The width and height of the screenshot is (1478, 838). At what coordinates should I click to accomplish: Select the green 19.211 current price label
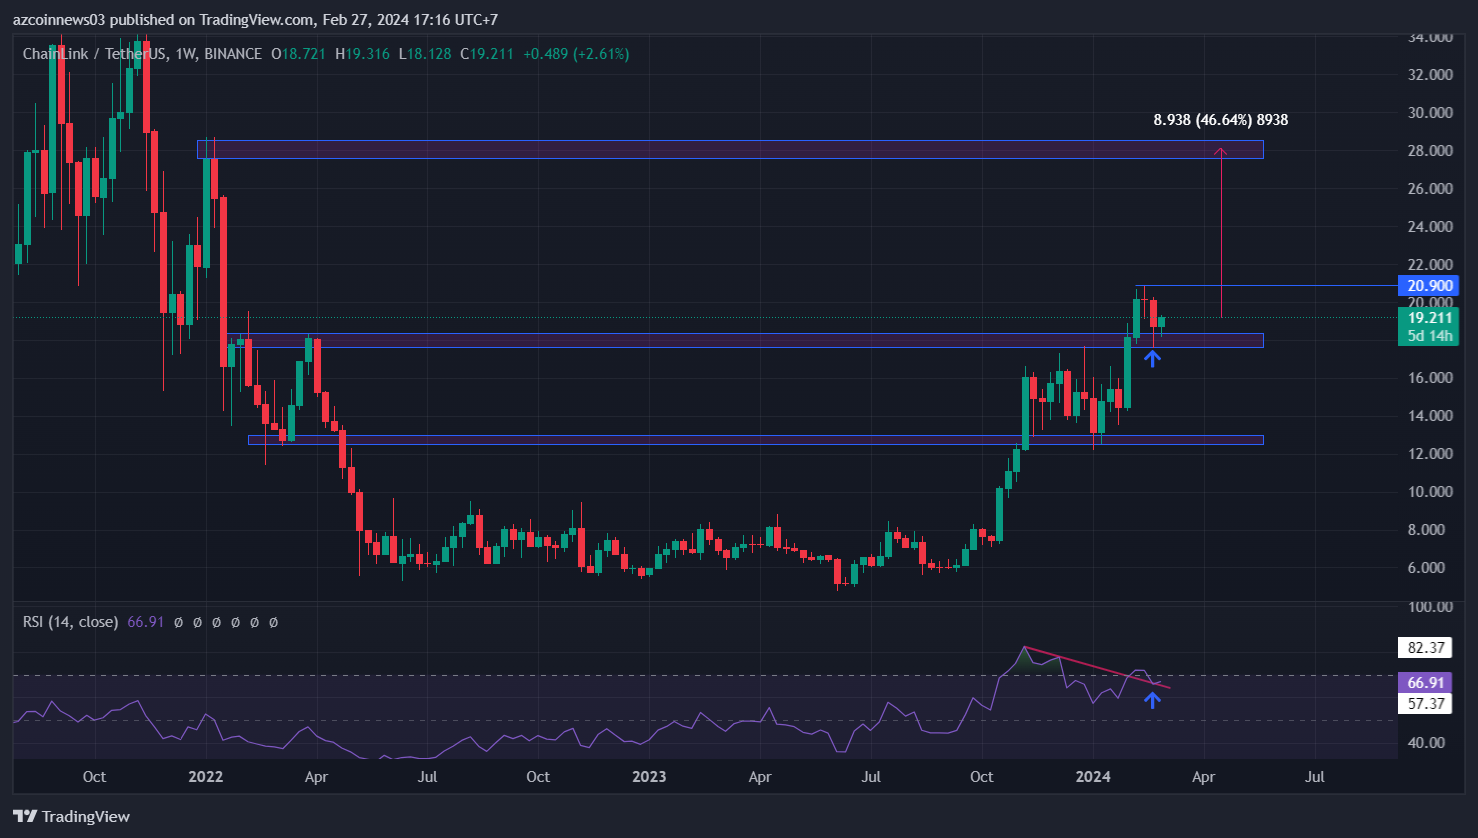[1430, 318]
